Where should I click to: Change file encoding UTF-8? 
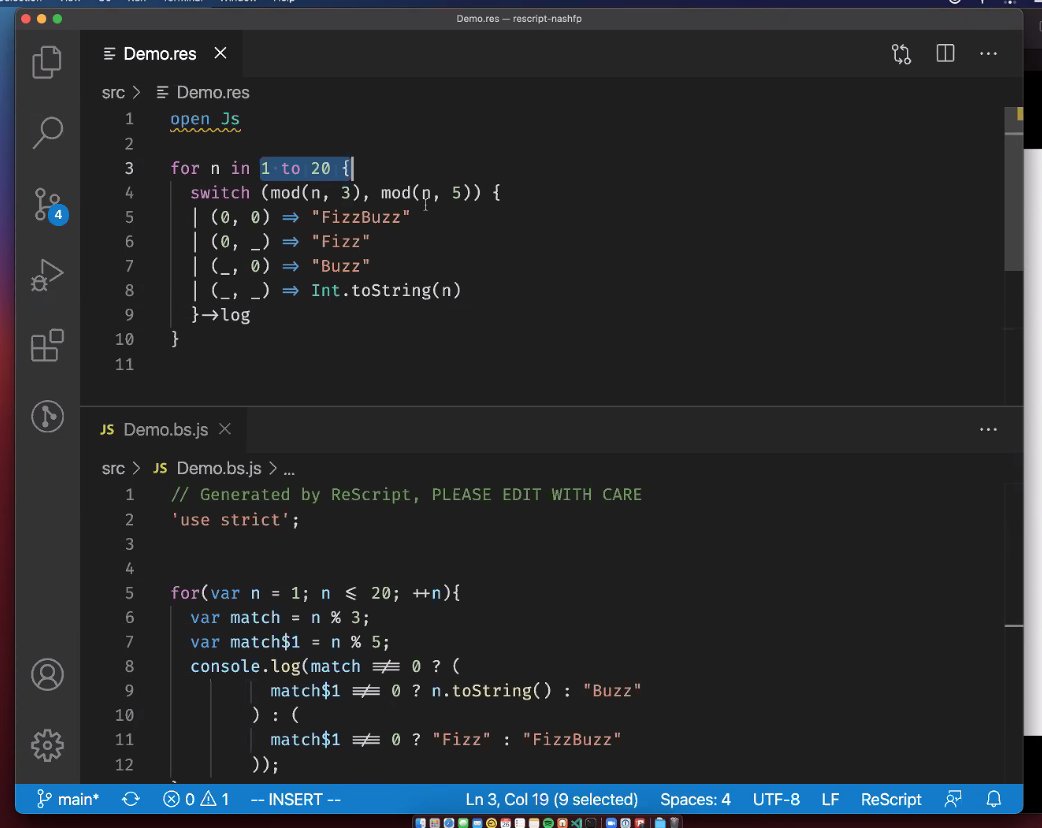[x=776, y=799]
